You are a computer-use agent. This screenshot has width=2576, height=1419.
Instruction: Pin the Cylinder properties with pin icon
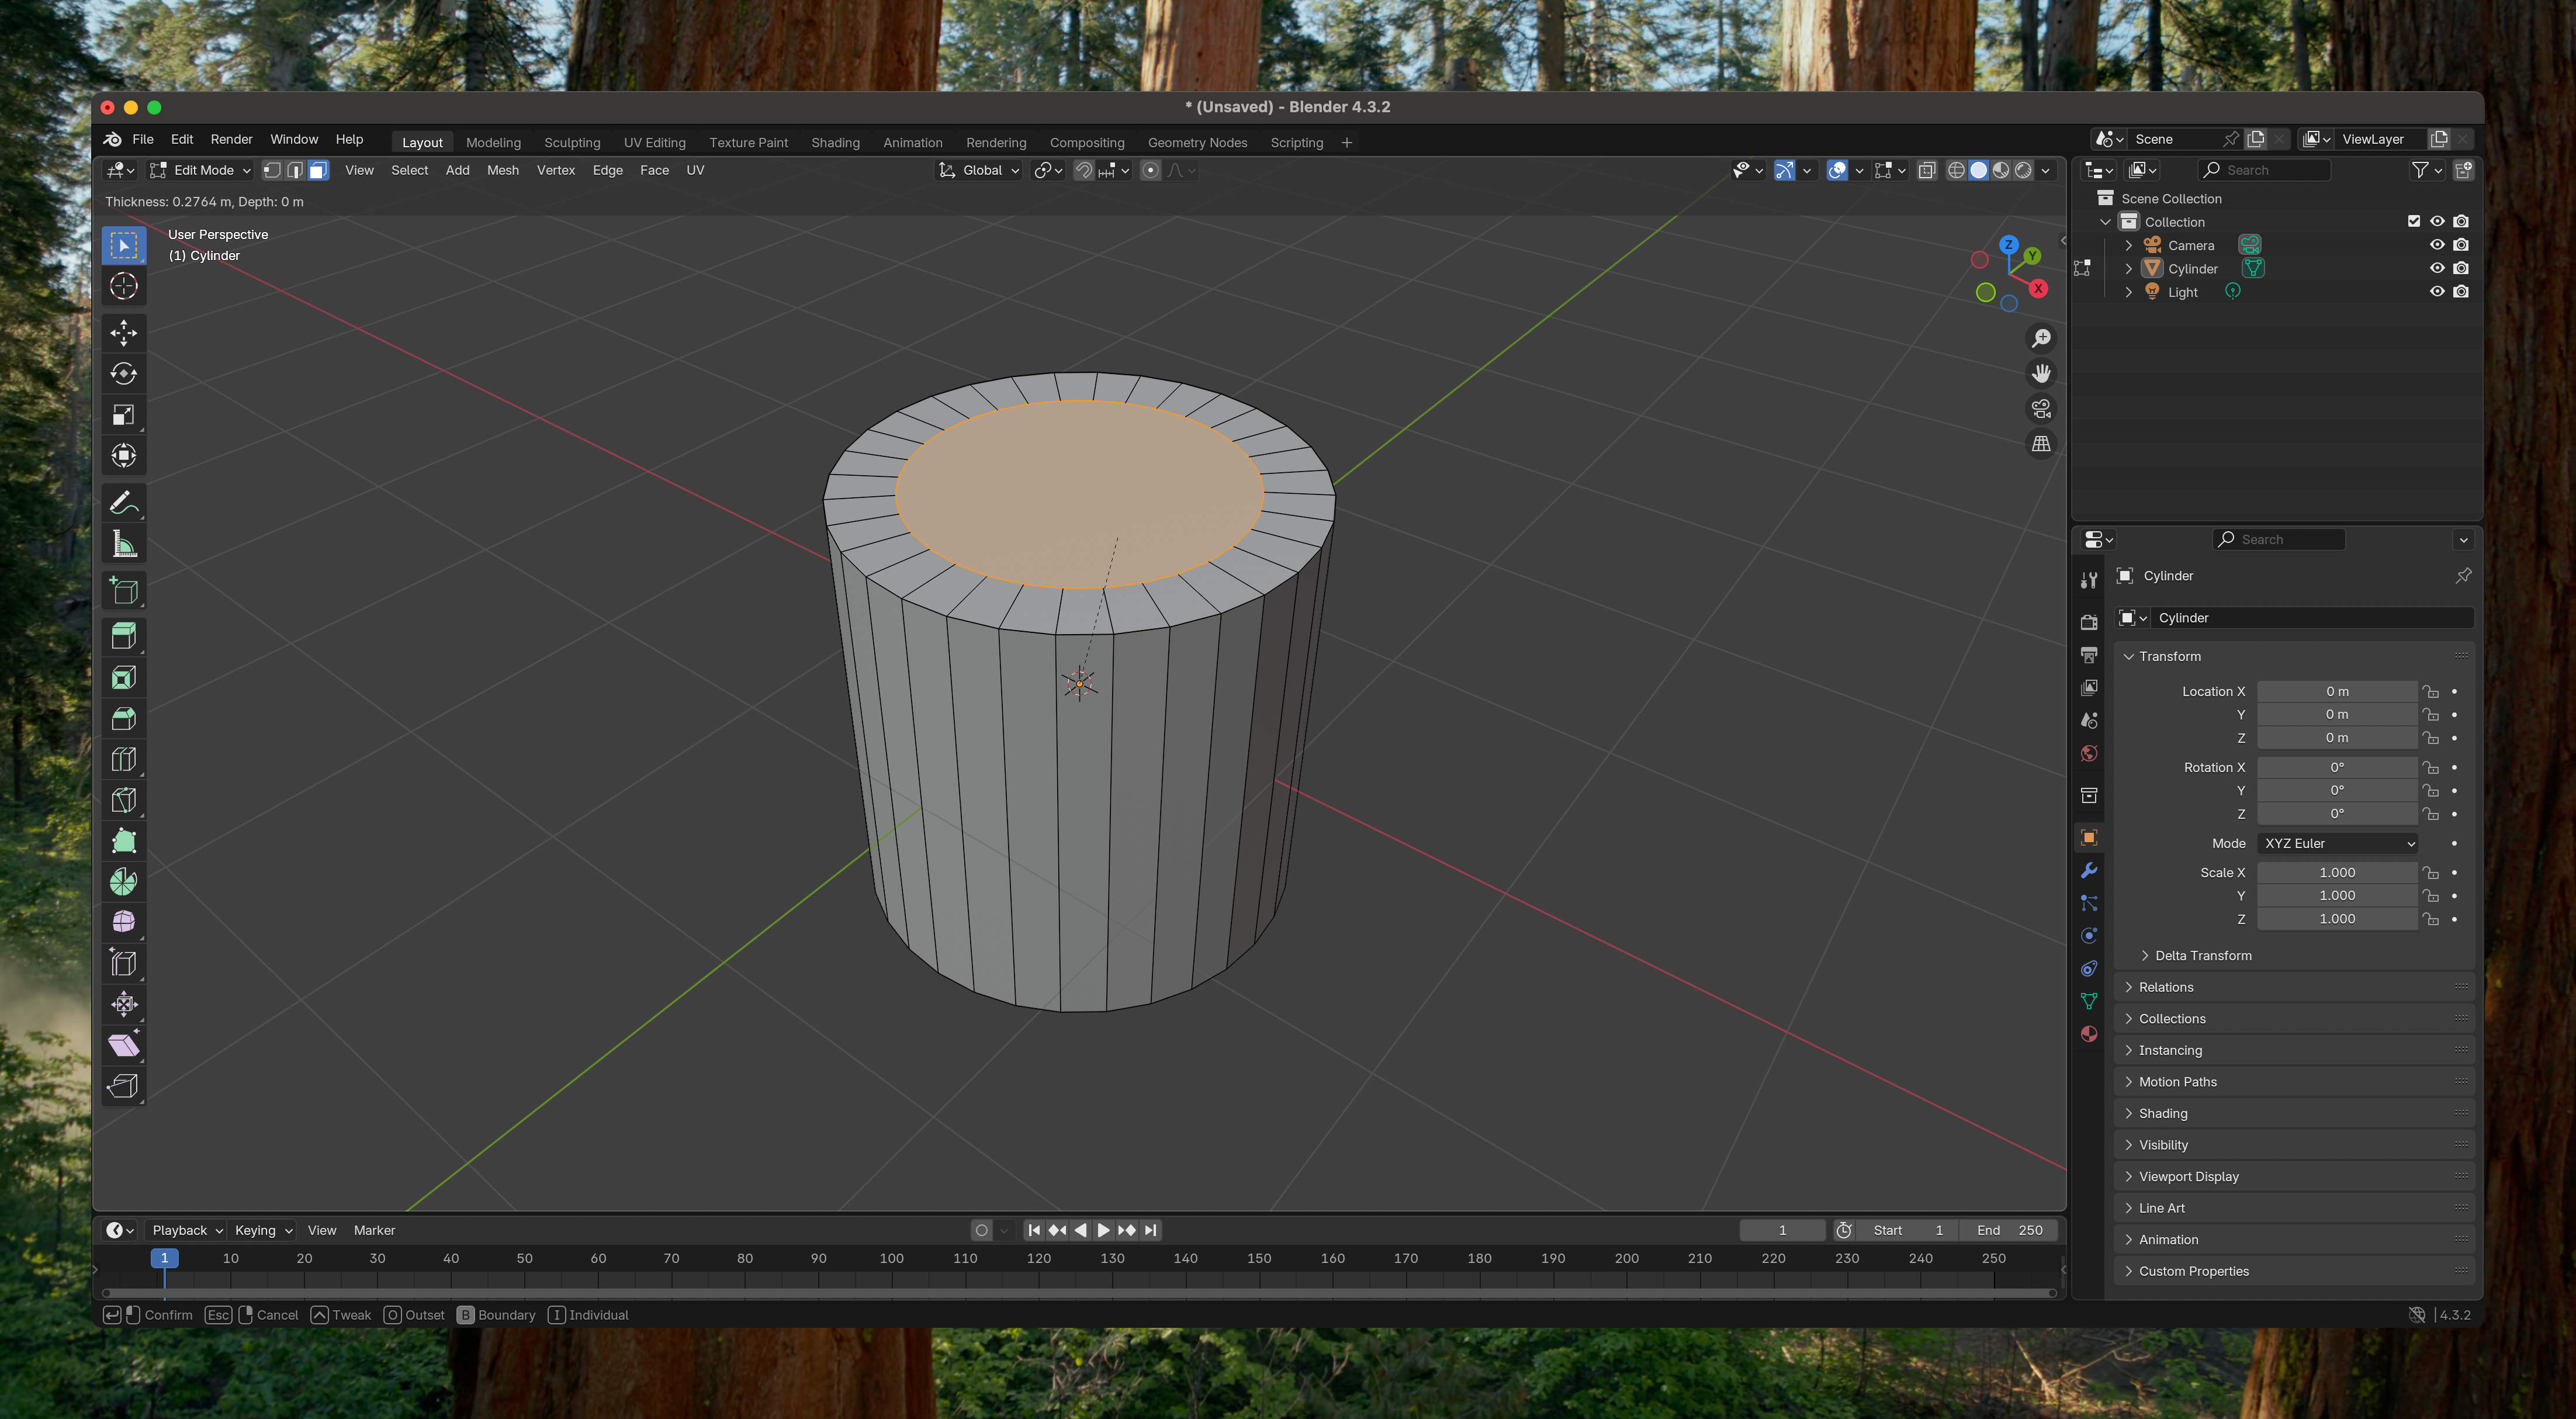(x=2463, y=576)
